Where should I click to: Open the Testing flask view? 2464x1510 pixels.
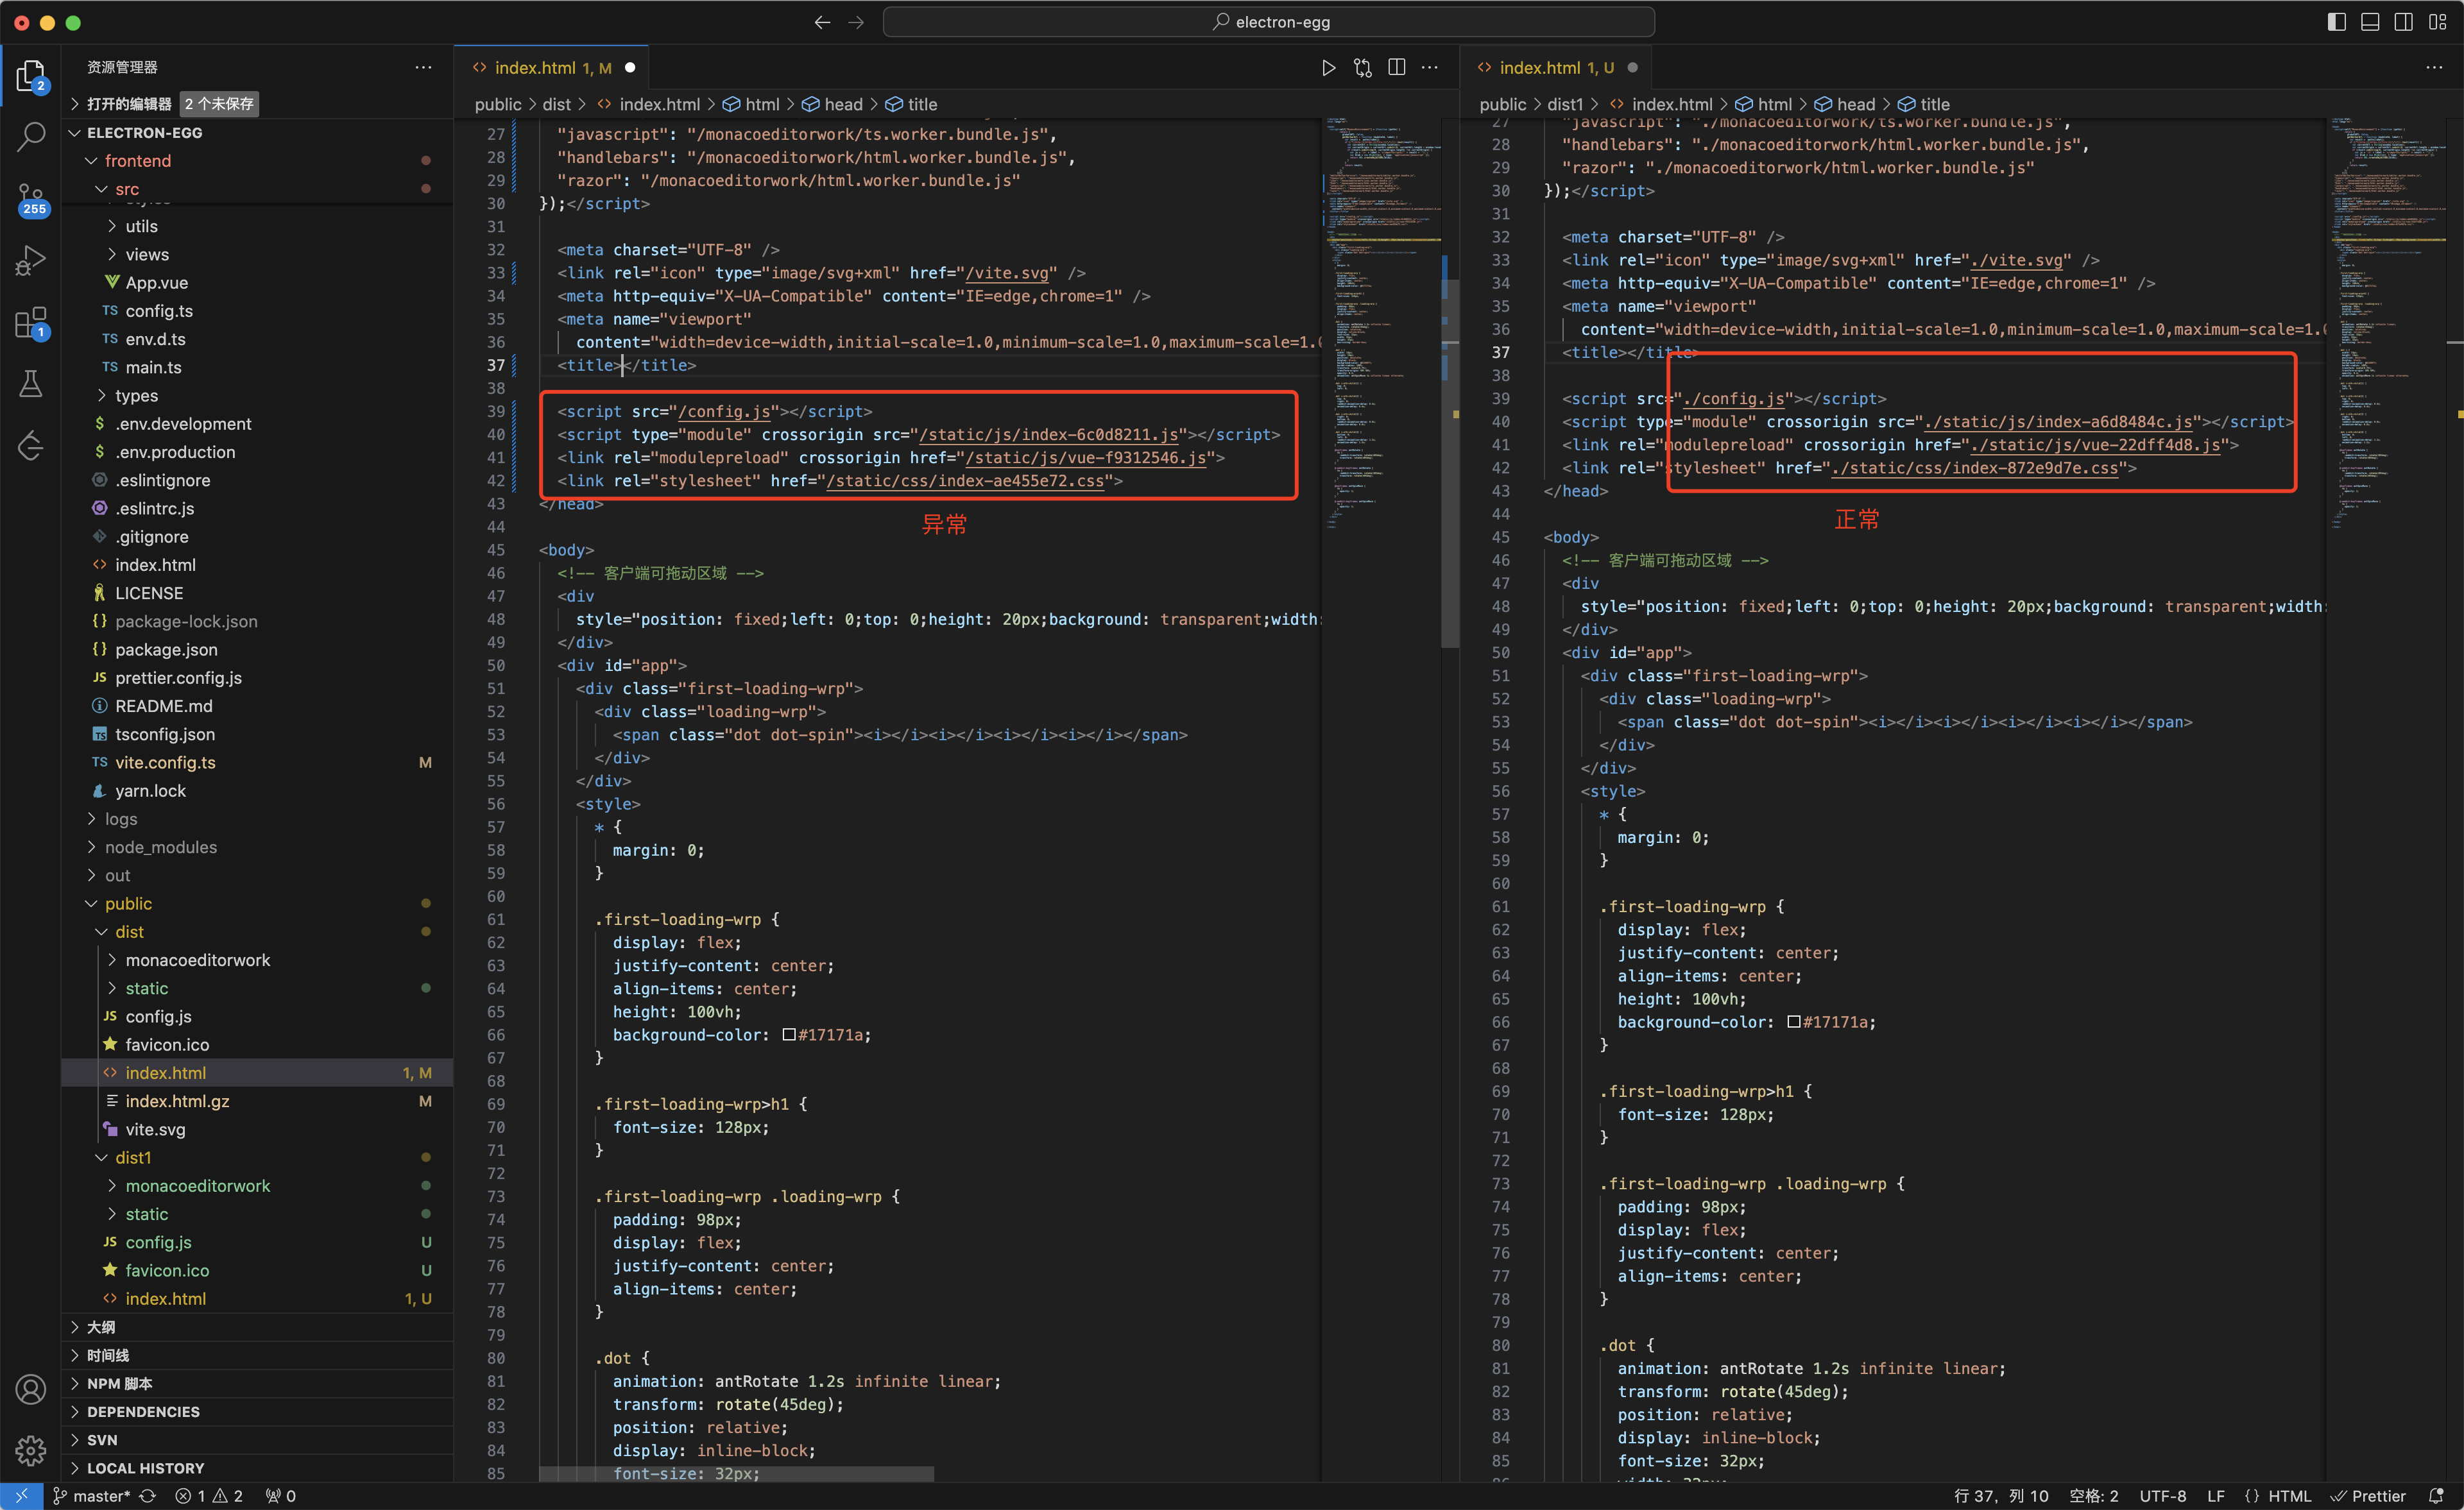[x=31, y=384]
